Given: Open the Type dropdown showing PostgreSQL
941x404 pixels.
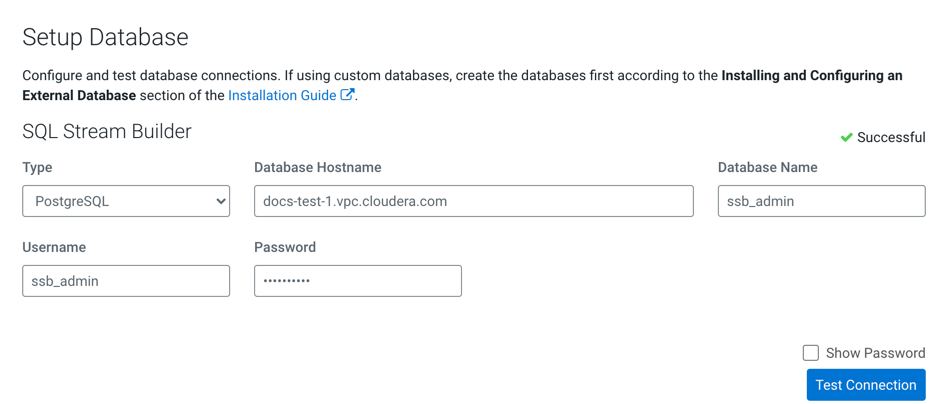Looking at the screenshot, I should tap(126, 201).
